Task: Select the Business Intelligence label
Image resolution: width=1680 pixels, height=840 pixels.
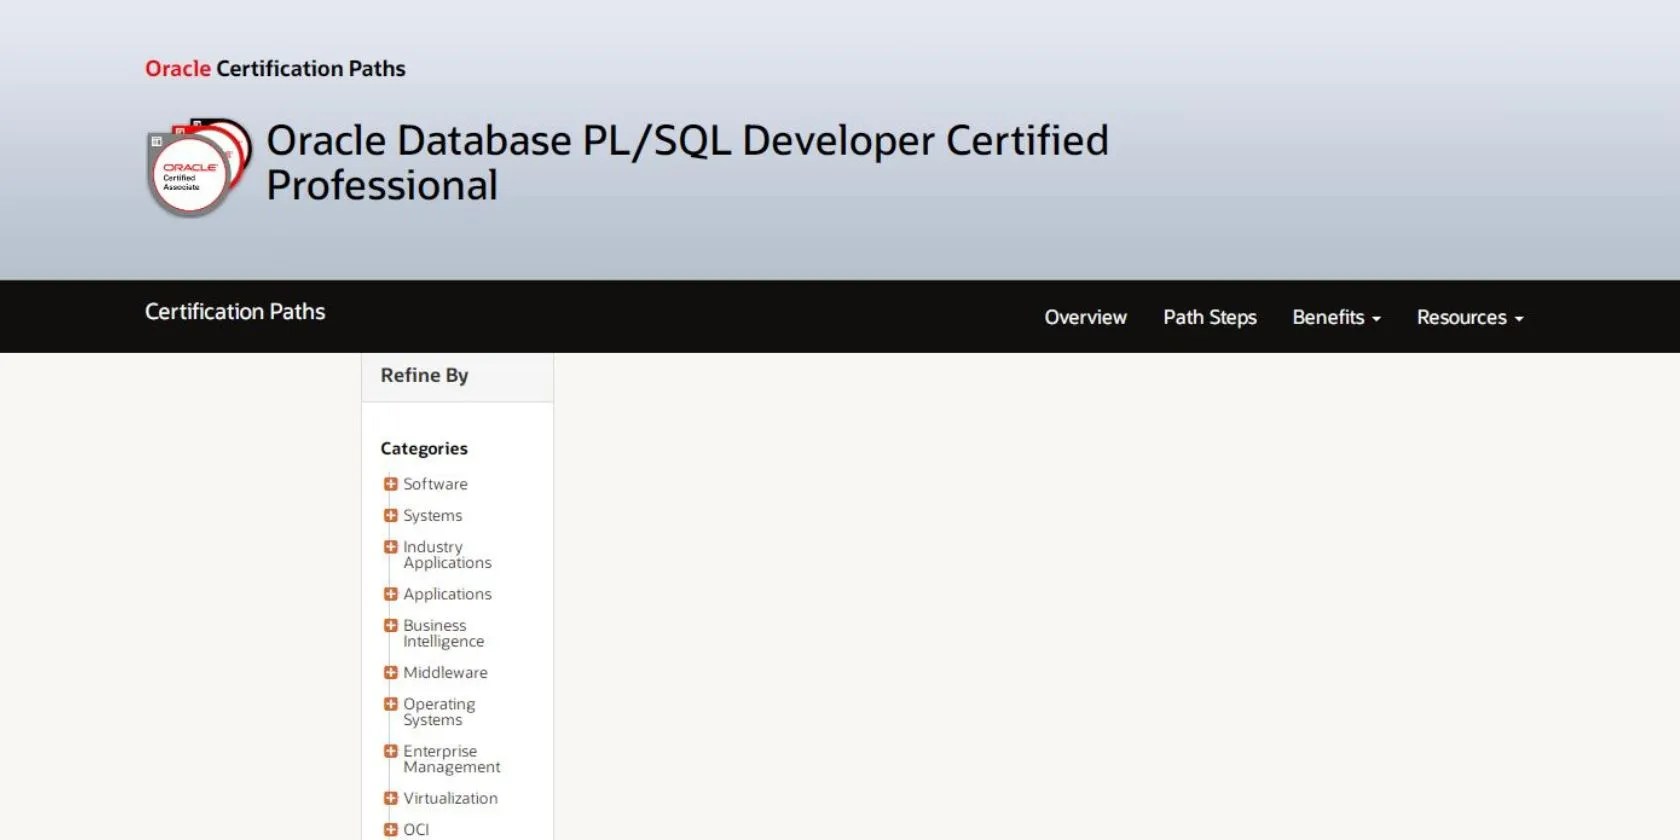Action: pyautogui.click(x=443, y=633)
